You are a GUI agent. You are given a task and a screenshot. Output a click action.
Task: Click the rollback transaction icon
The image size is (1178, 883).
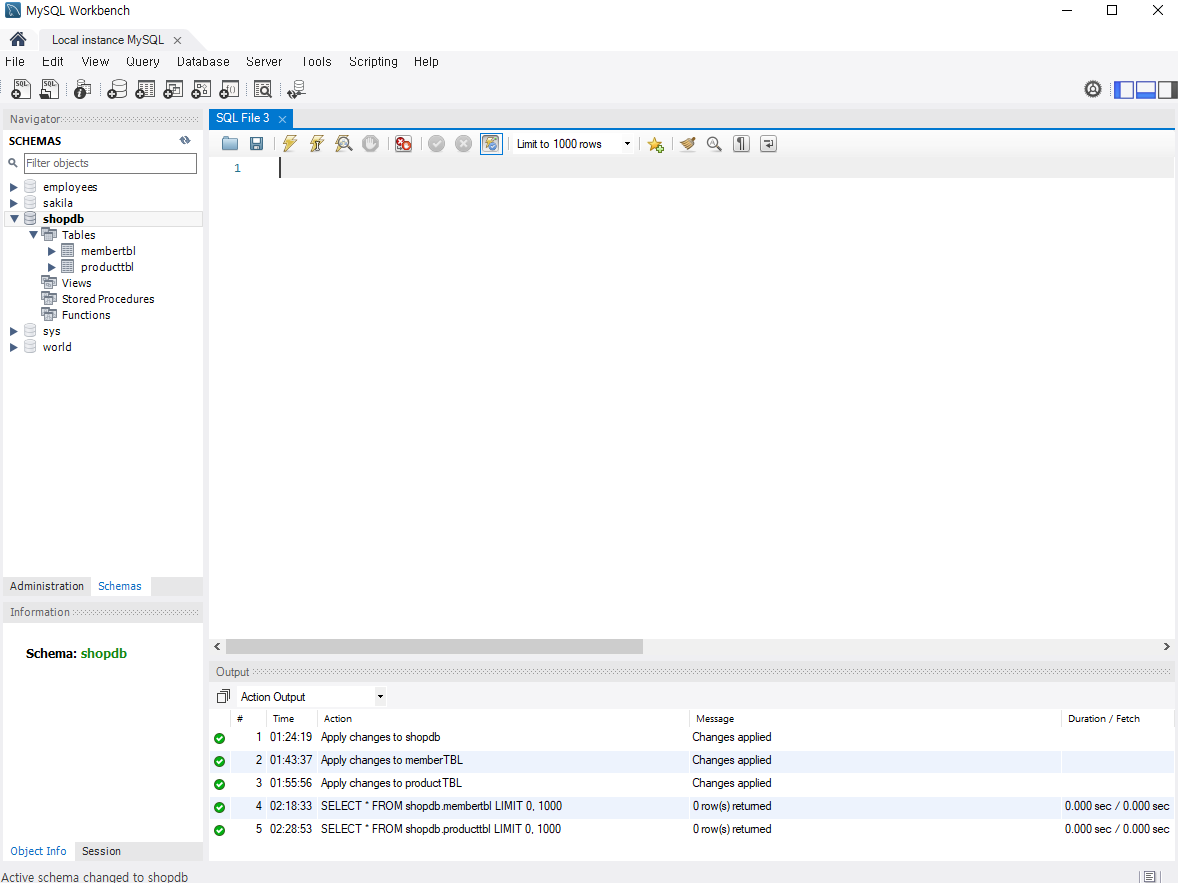click(464, 144)
